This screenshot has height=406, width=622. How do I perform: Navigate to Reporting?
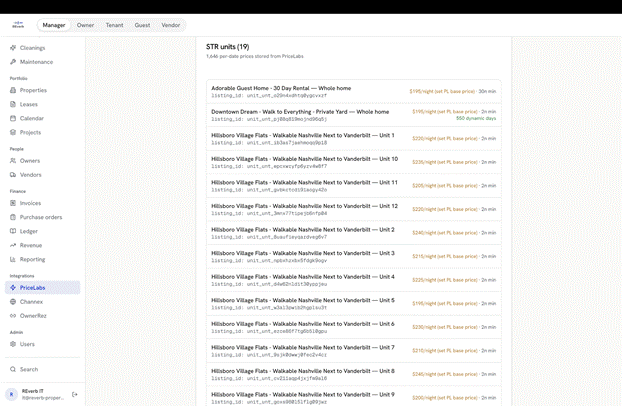pyautogui.click(x=42, y=260)
